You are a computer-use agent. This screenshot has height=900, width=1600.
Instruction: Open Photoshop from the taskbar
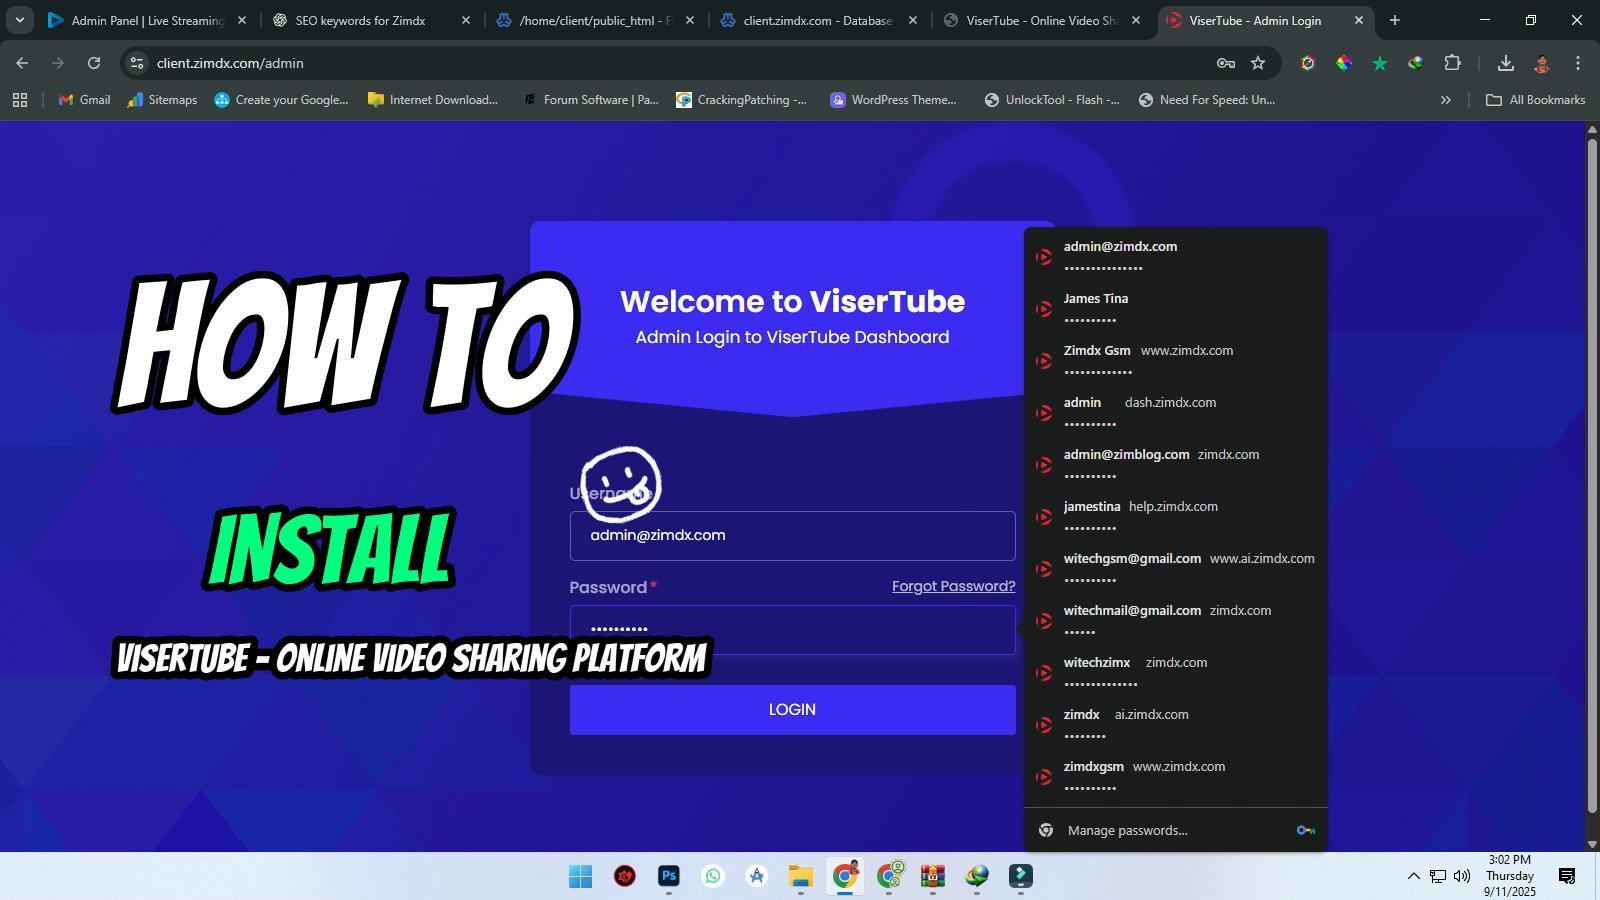(669, 877)
